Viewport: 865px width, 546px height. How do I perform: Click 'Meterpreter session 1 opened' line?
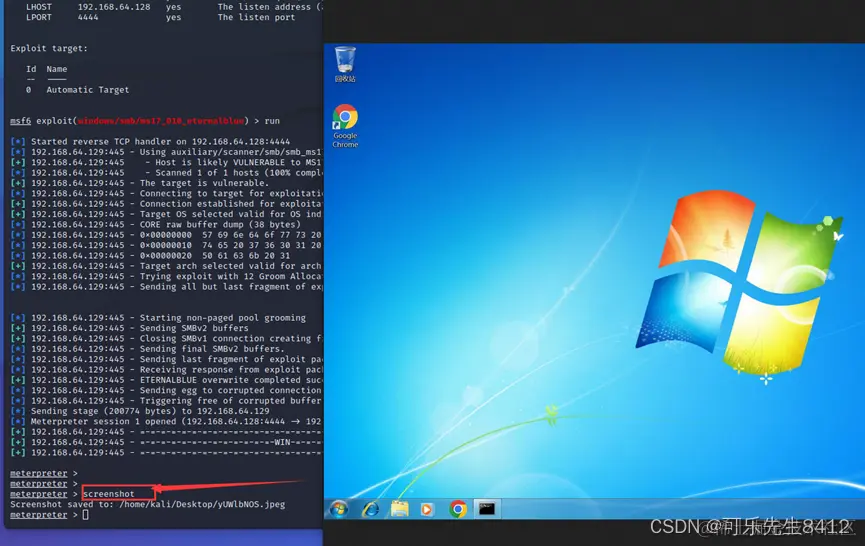tap(165, 421)
